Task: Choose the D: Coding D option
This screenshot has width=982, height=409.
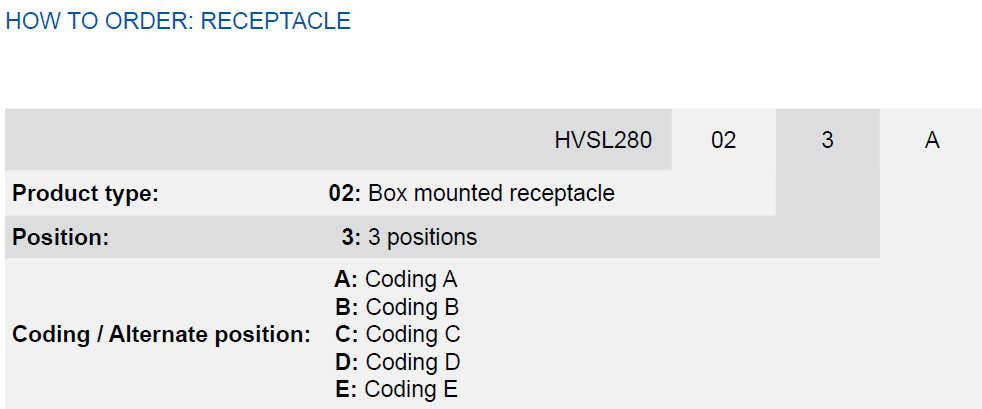Action: pyautogui.click(x=398, y=362)
